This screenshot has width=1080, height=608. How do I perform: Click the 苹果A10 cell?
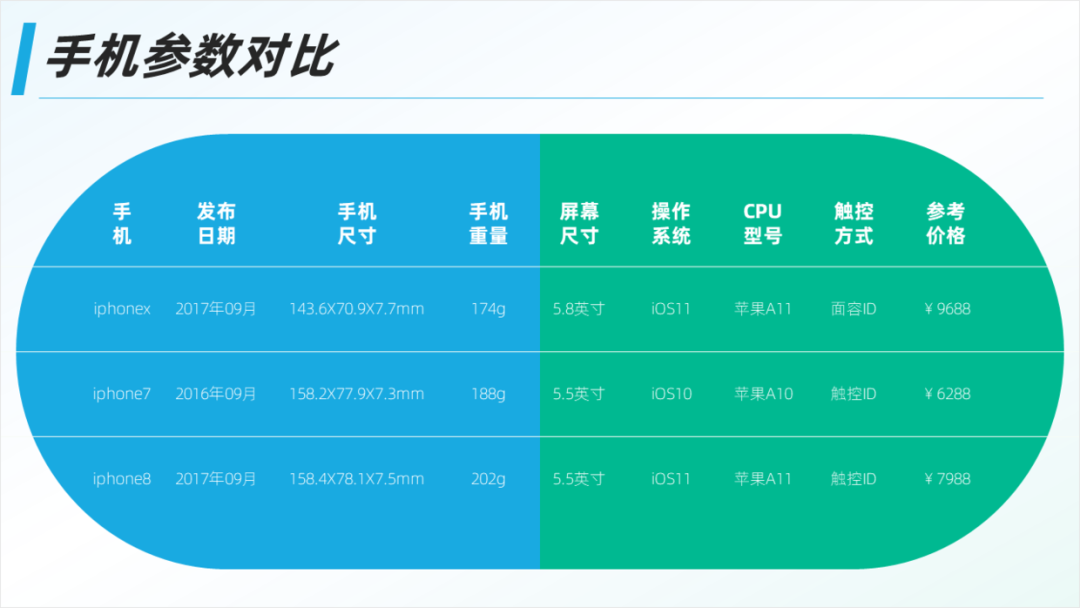point(764,394)
